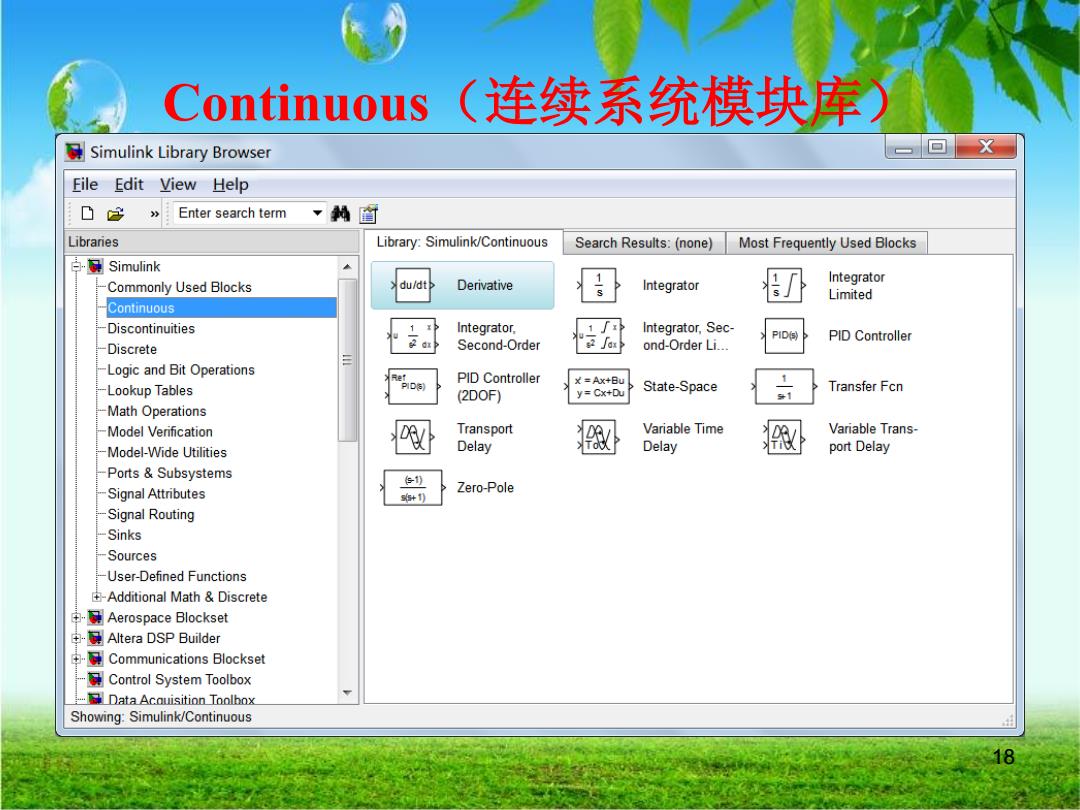Image resolution: width=1080 pixels, height=810 pixels.
Task: Select the Model Verification entry
Action: point(160,432)
